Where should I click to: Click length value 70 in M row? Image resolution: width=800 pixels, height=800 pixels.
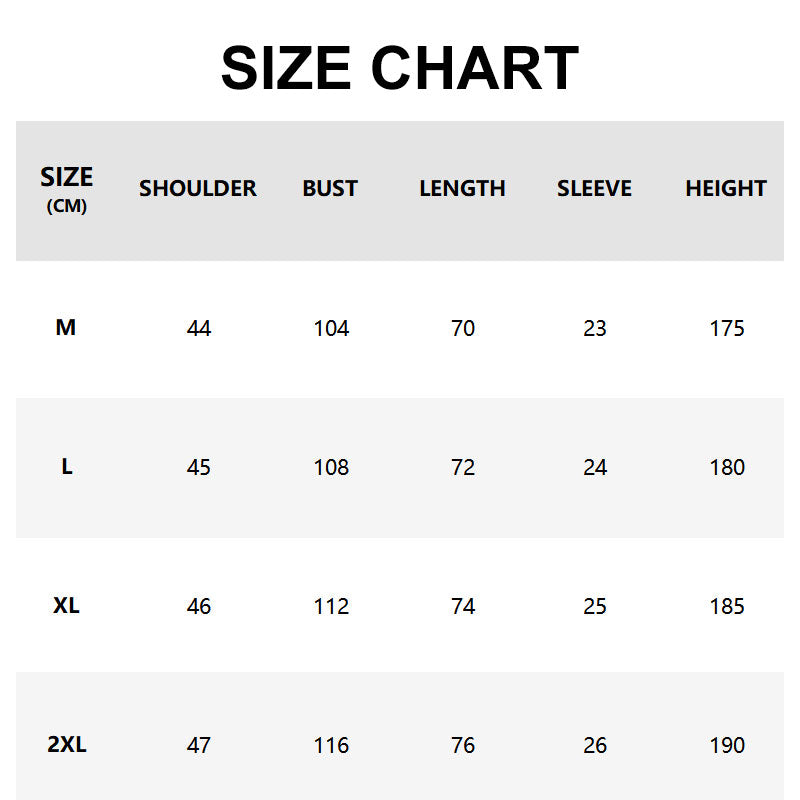click(x=463, y=328)
